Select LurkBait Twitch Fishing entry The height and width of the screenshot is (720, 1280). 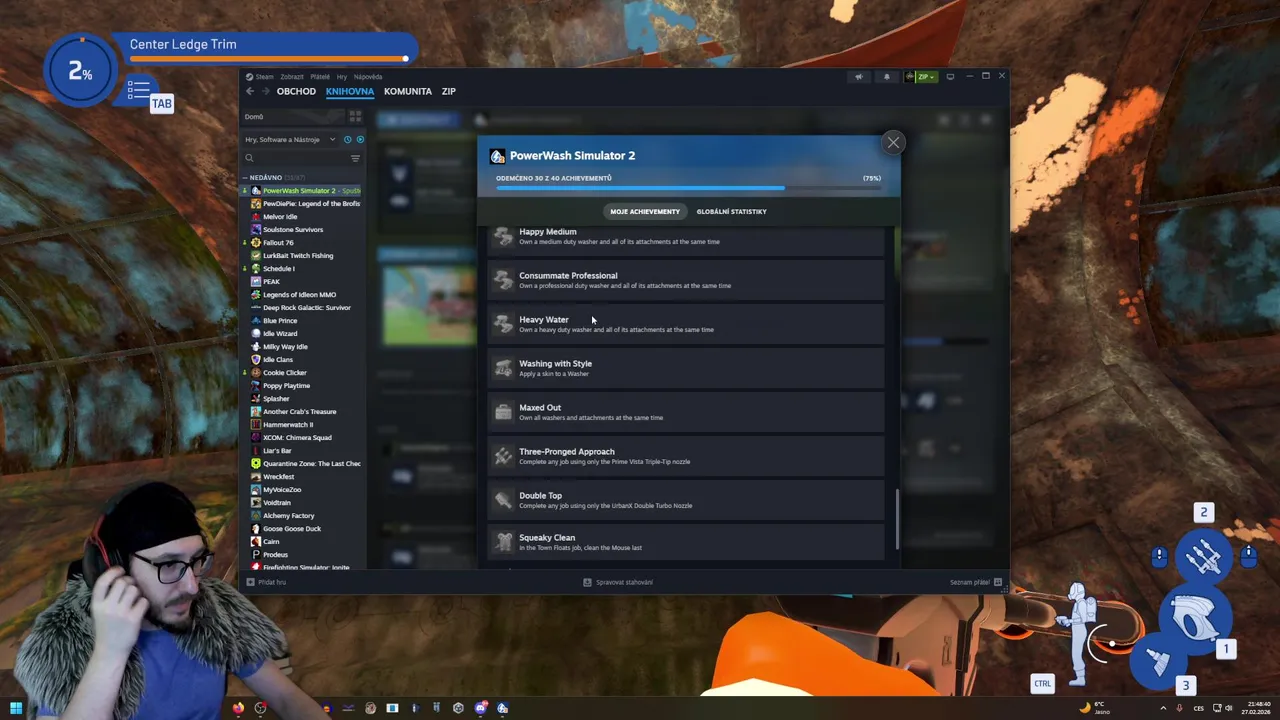[298, 255]
